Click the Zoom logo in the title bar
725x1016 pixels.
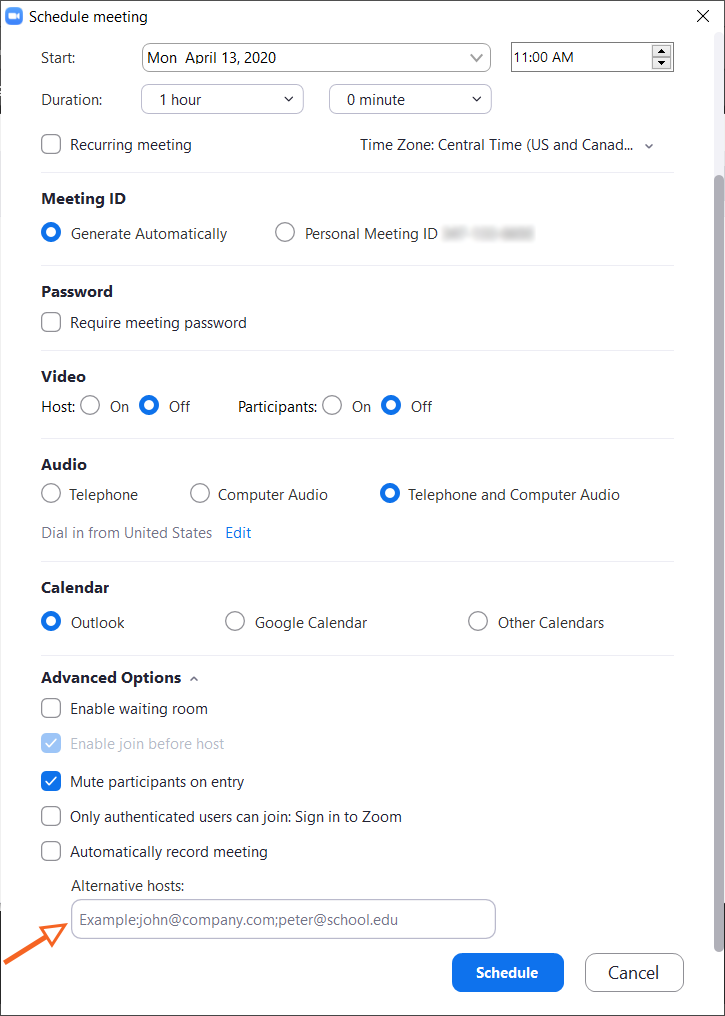pyautogui.click(x=15, y=16)
